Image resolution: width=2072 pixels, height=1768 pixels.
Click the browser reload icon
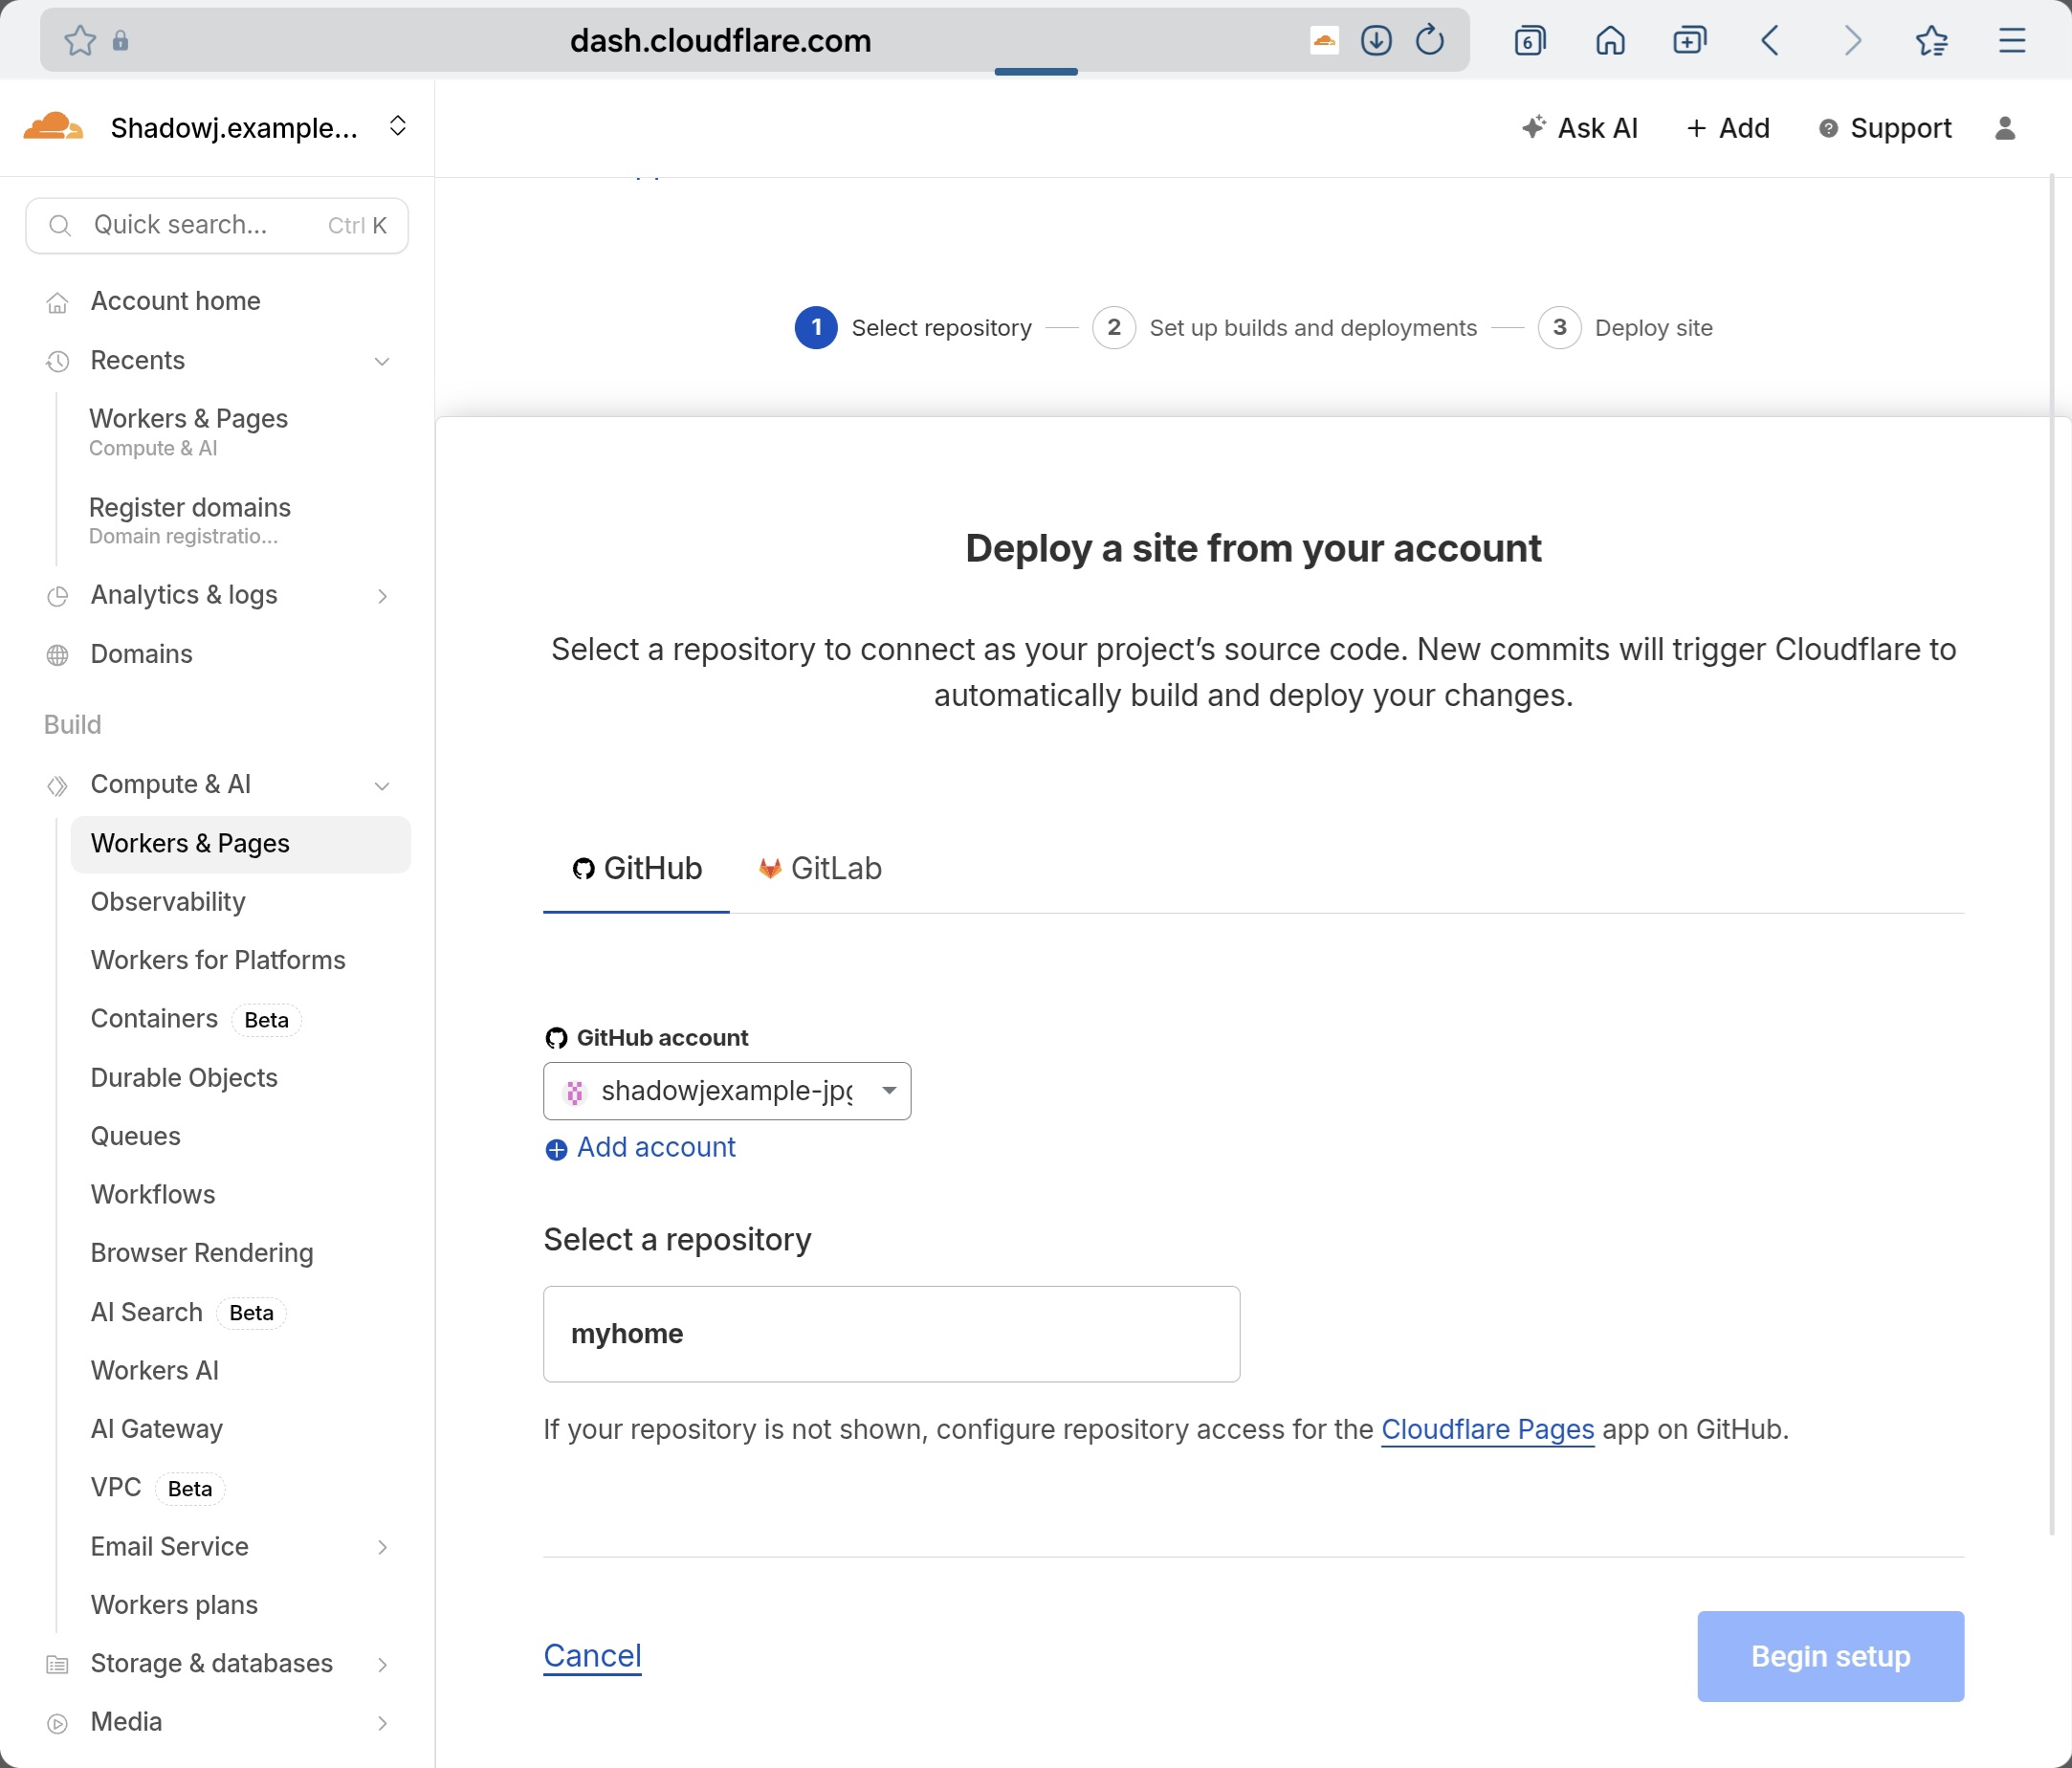(1430, 40)
